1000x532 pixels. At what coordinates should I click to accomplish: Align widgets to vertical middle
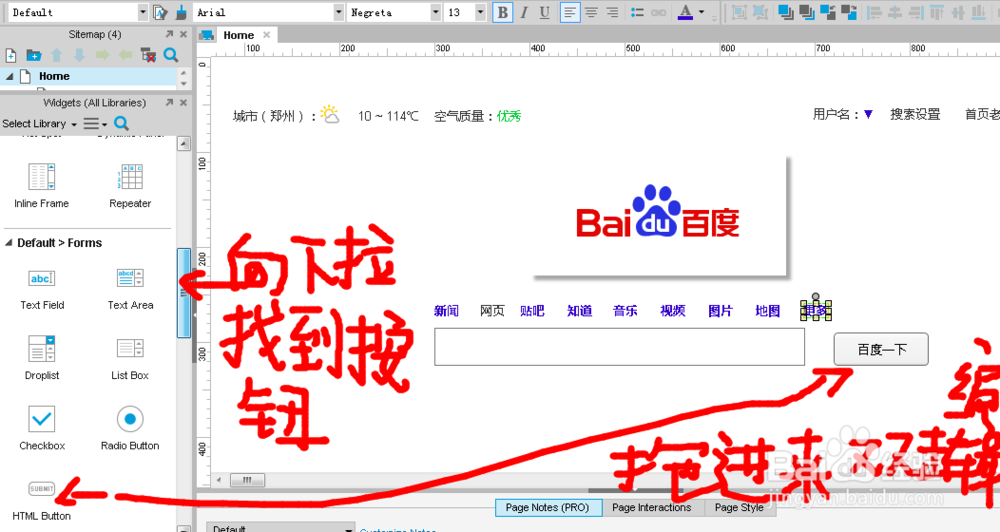point(958,12)
